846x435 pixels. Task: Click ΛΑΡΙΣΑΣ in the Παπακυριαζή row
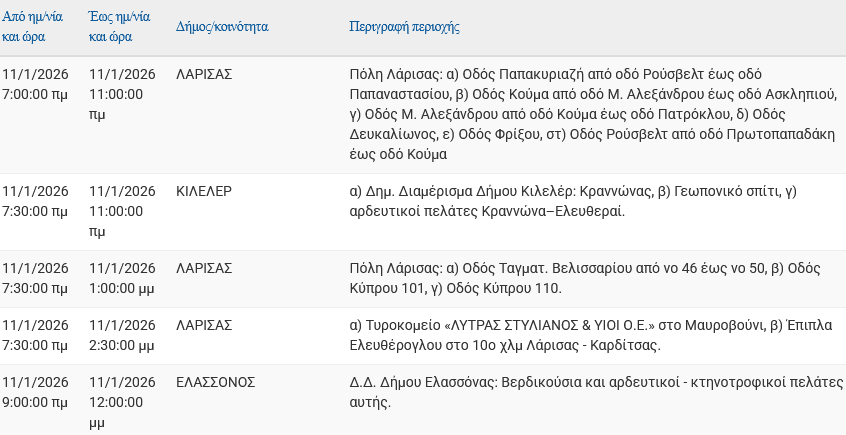(x=204, y=75)
